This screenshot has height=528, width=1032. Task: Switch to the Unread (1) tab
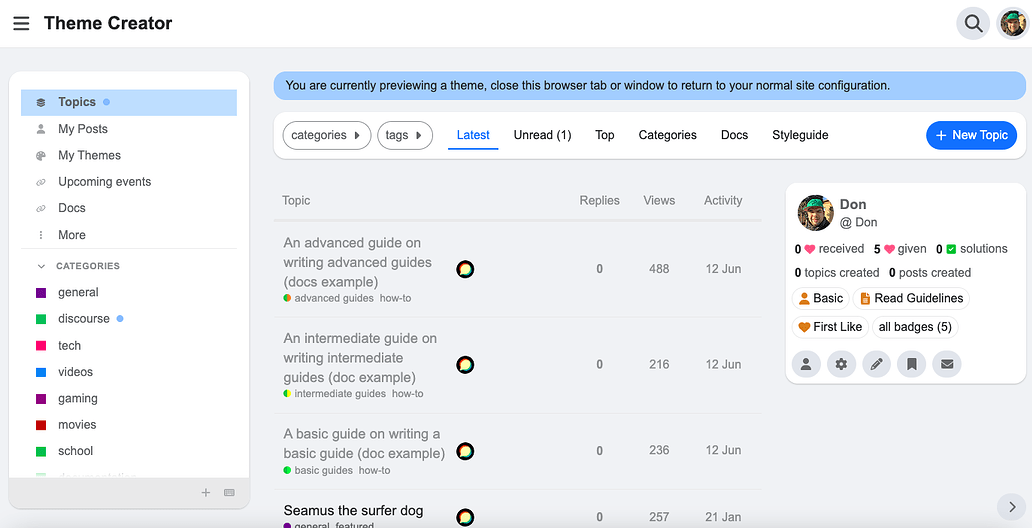point(542,135)
